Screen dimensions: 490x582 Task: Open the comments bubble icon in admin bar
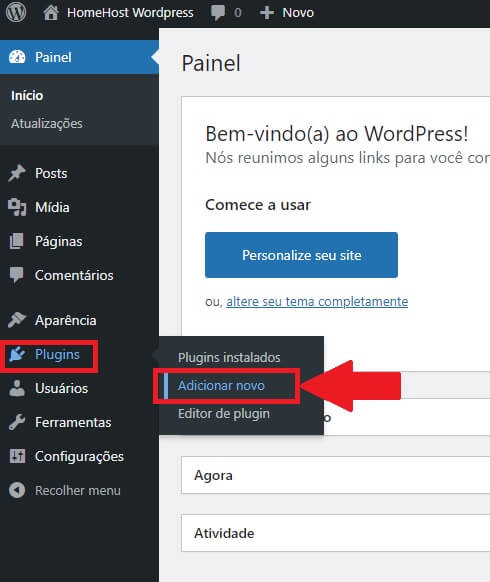coord(218,13)
